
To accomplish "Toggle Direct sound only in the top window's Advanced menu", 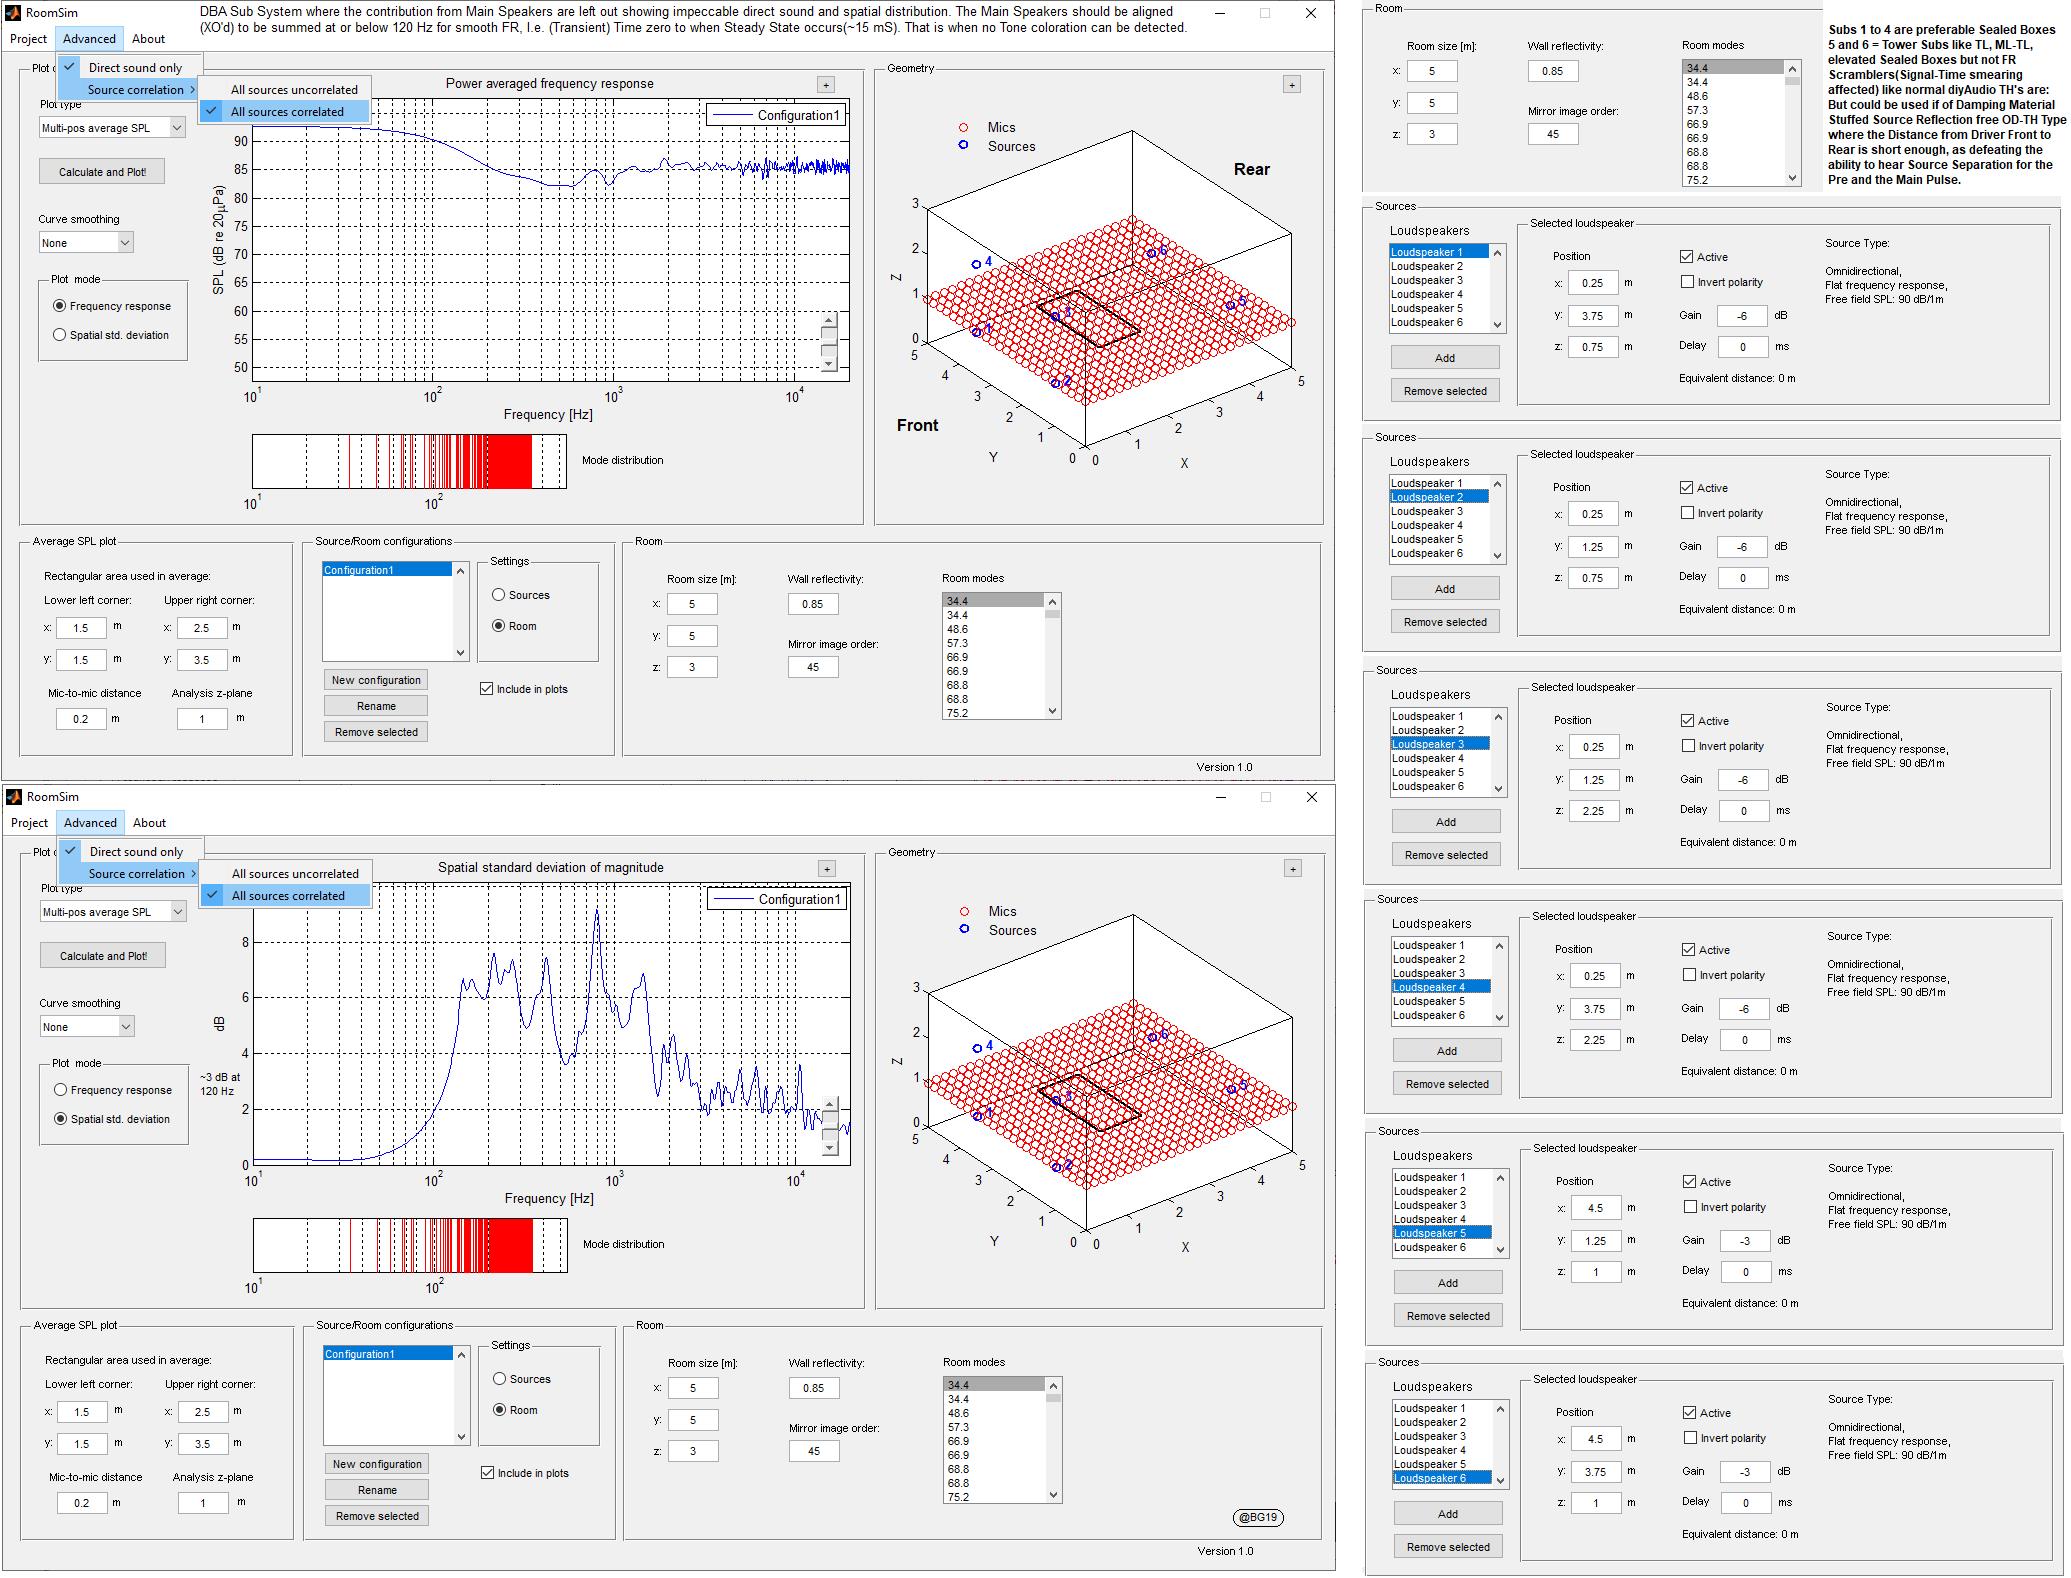I will pos(130,68).
